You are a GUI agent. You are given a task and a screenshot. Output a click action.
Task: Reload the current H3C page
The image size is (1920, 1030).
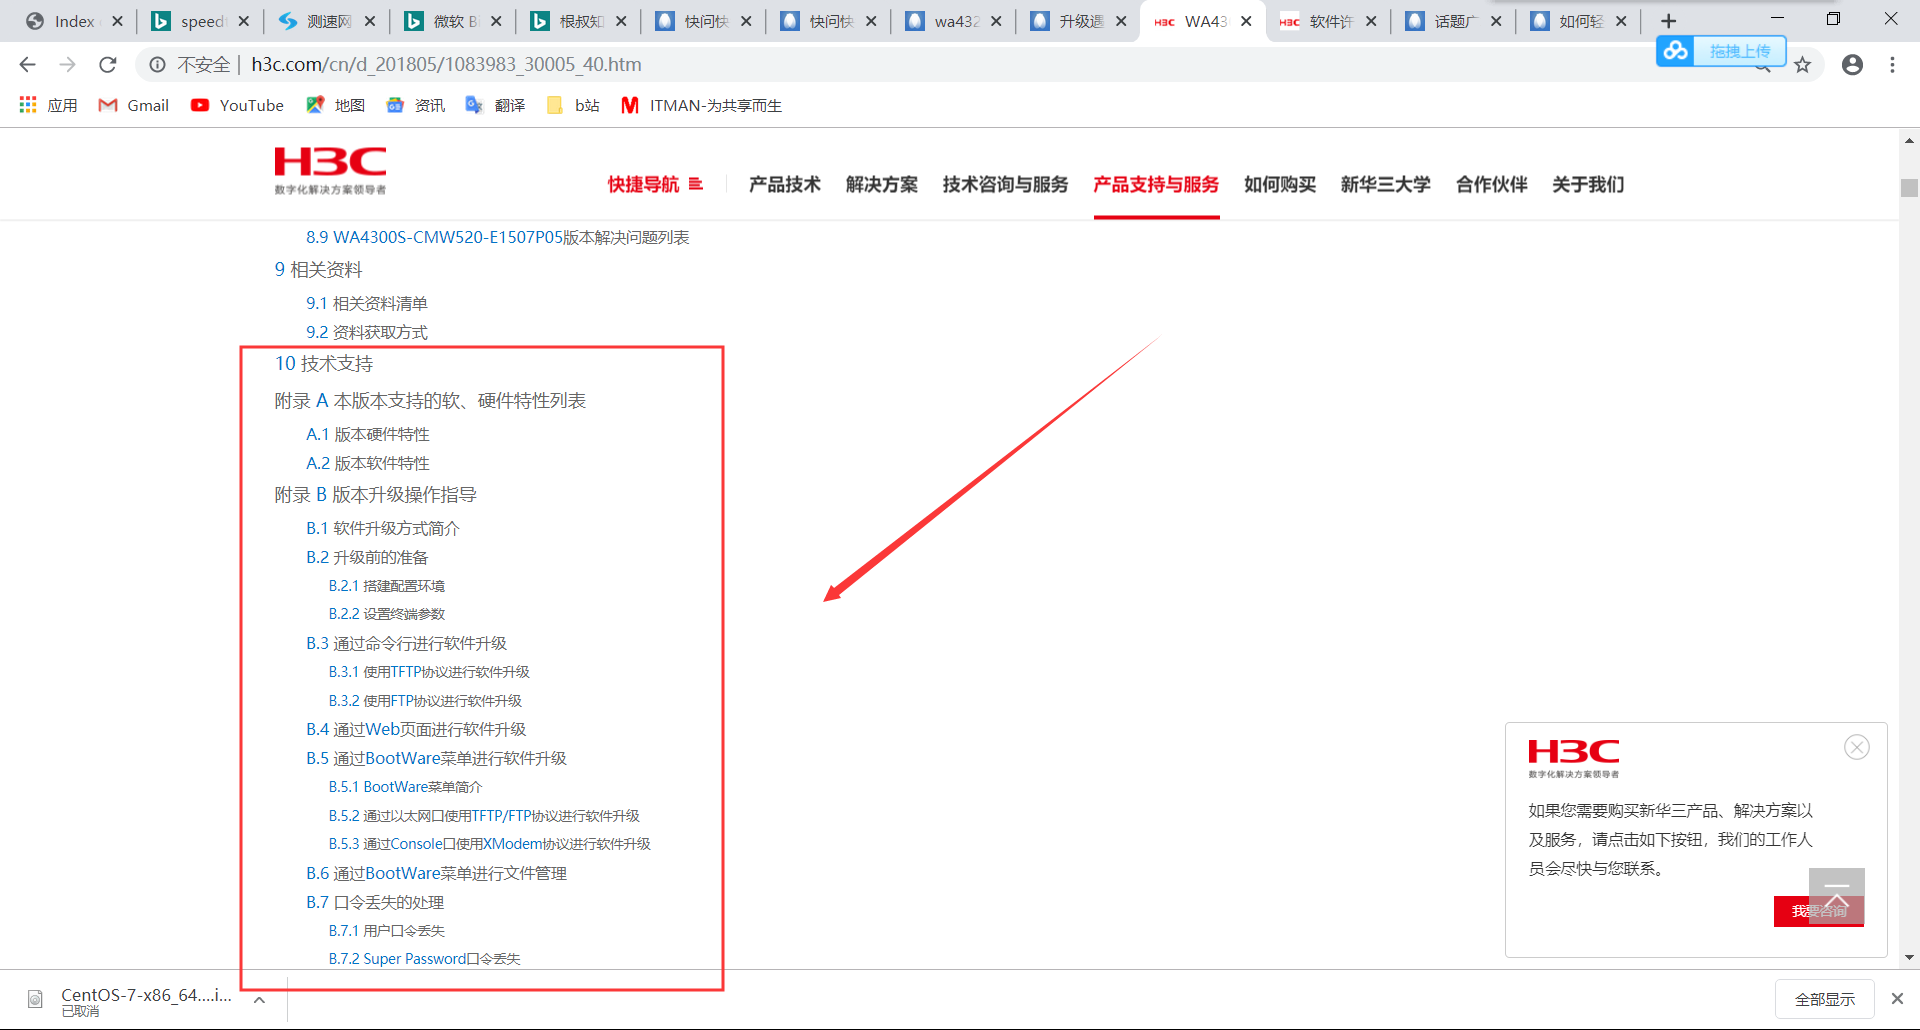click(108, 65)
